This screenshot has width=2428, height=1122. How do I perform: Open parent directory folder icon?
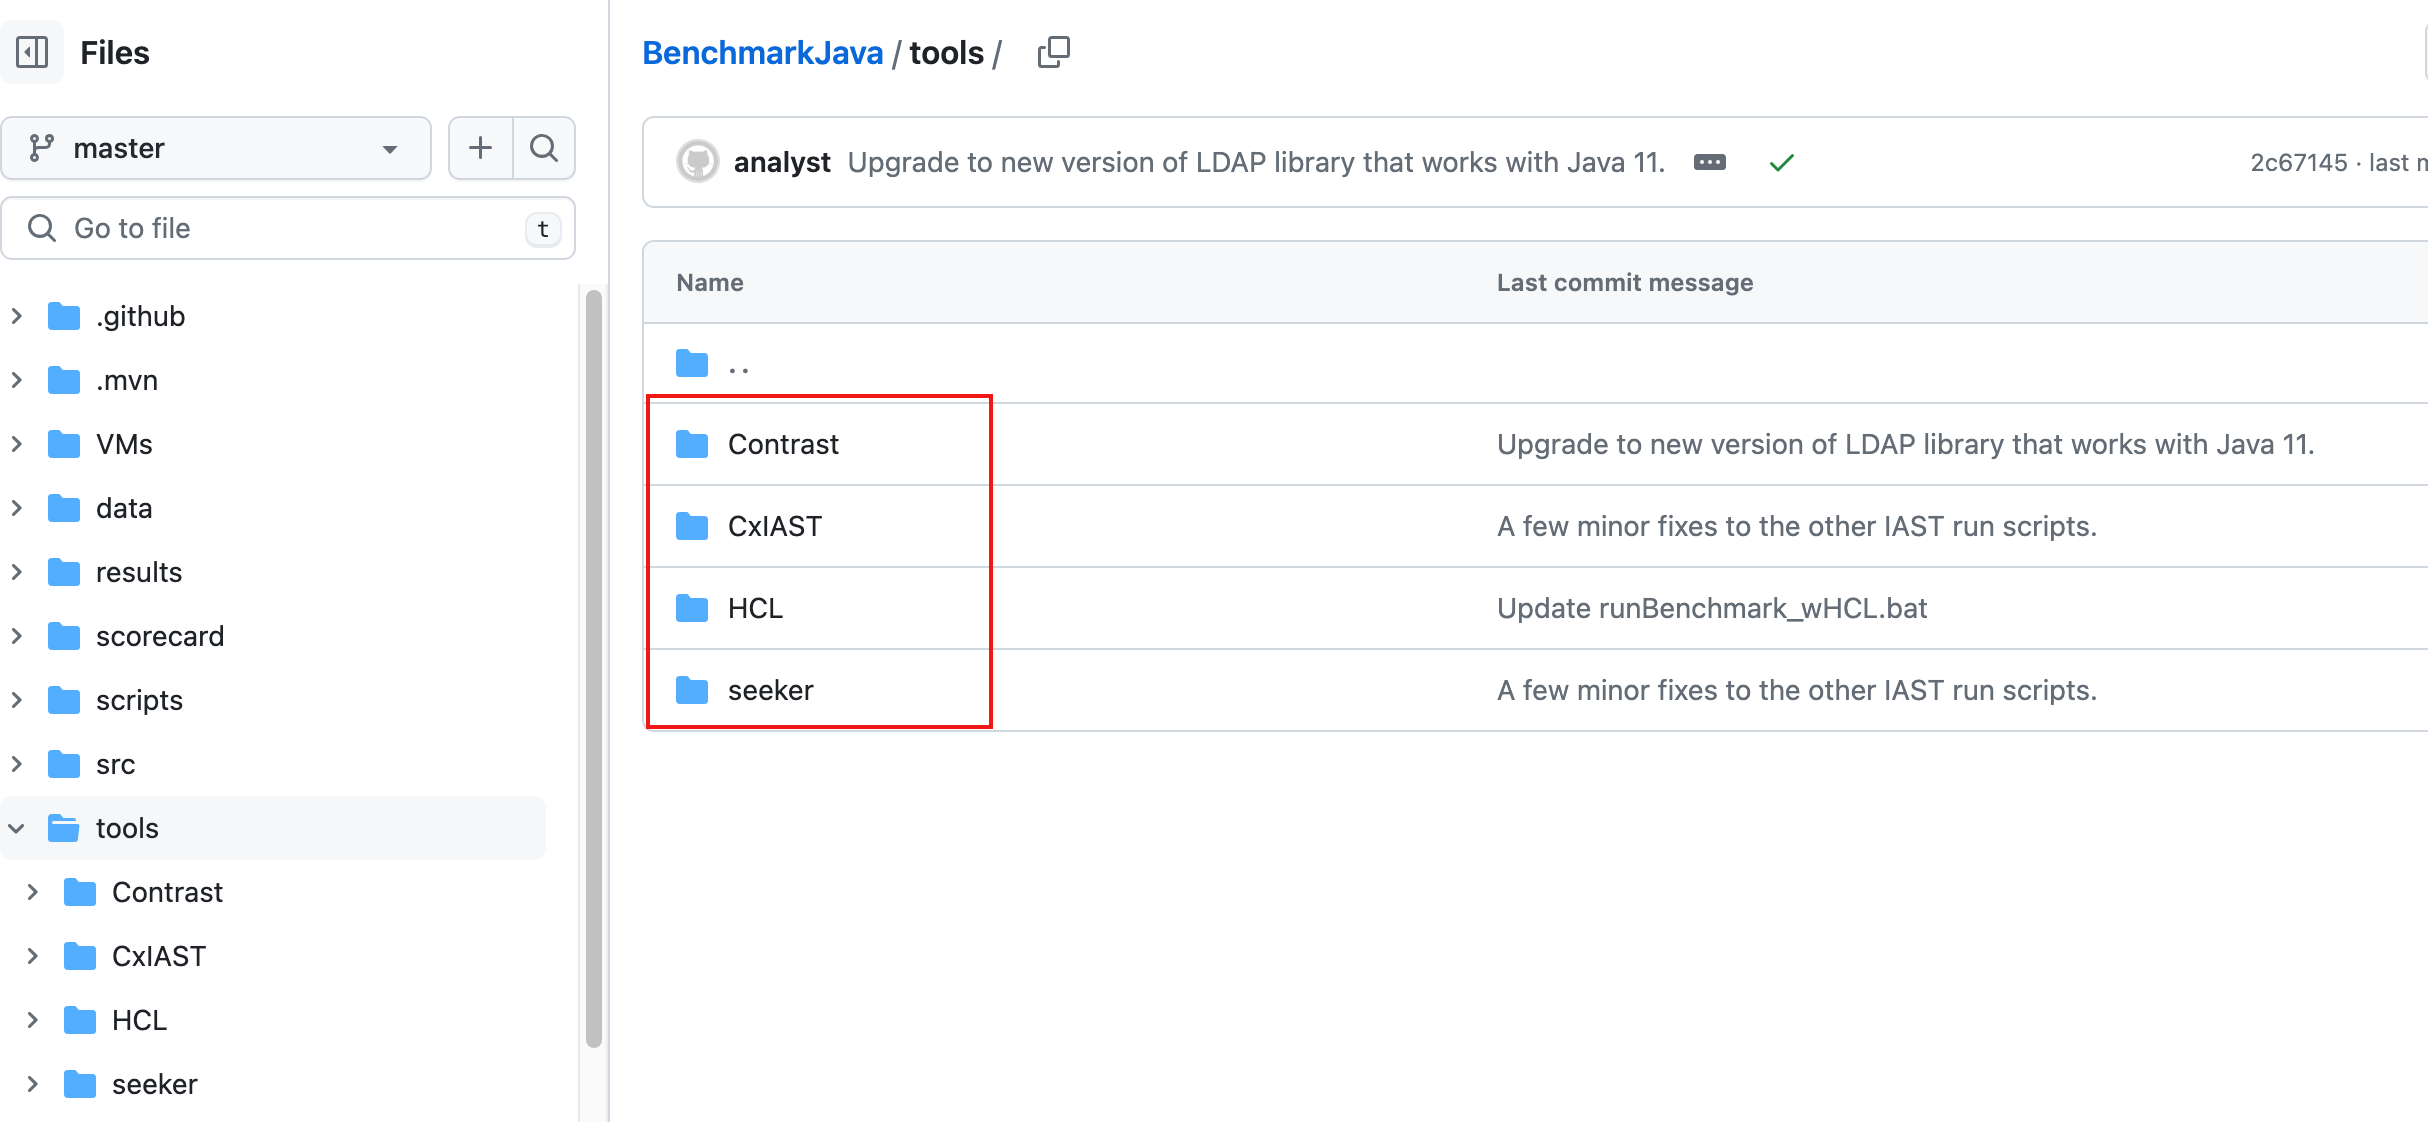(x=692, y=363)
